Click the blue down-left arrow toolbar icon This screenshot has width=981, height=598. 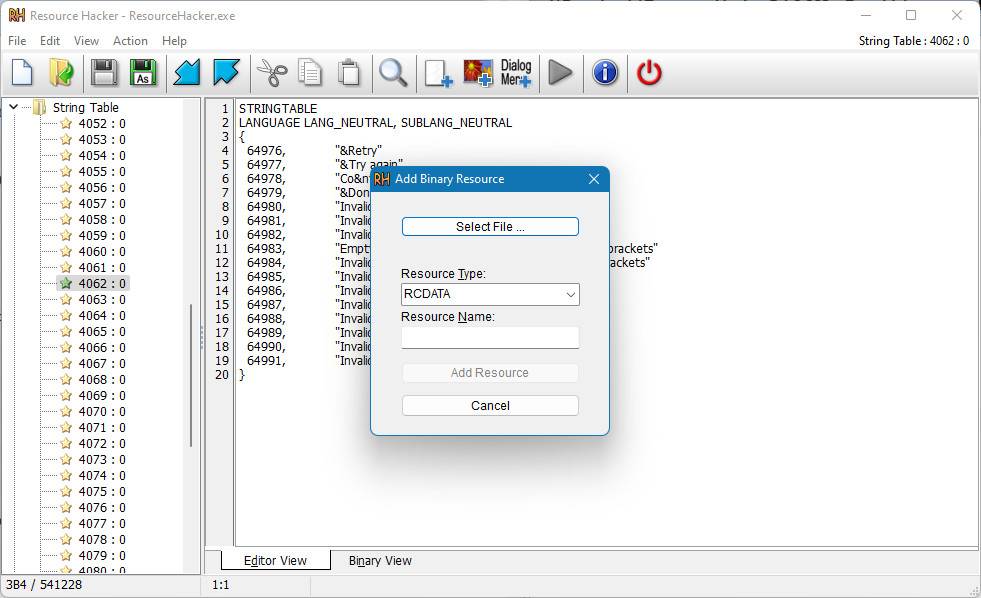[186, 73]
